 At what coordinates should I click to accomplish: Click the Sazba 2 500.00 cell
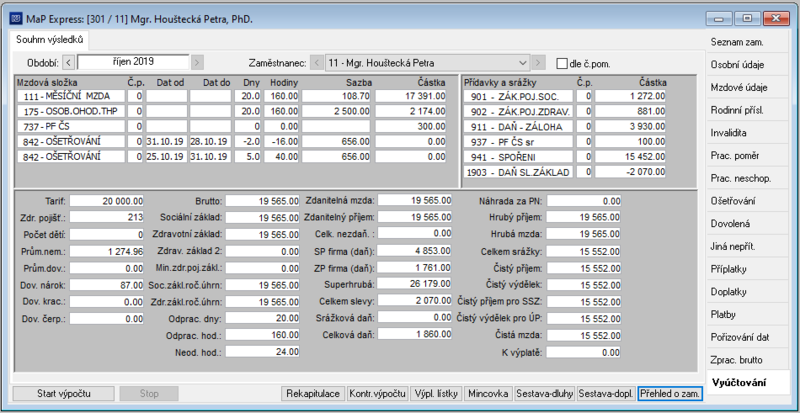336,111
